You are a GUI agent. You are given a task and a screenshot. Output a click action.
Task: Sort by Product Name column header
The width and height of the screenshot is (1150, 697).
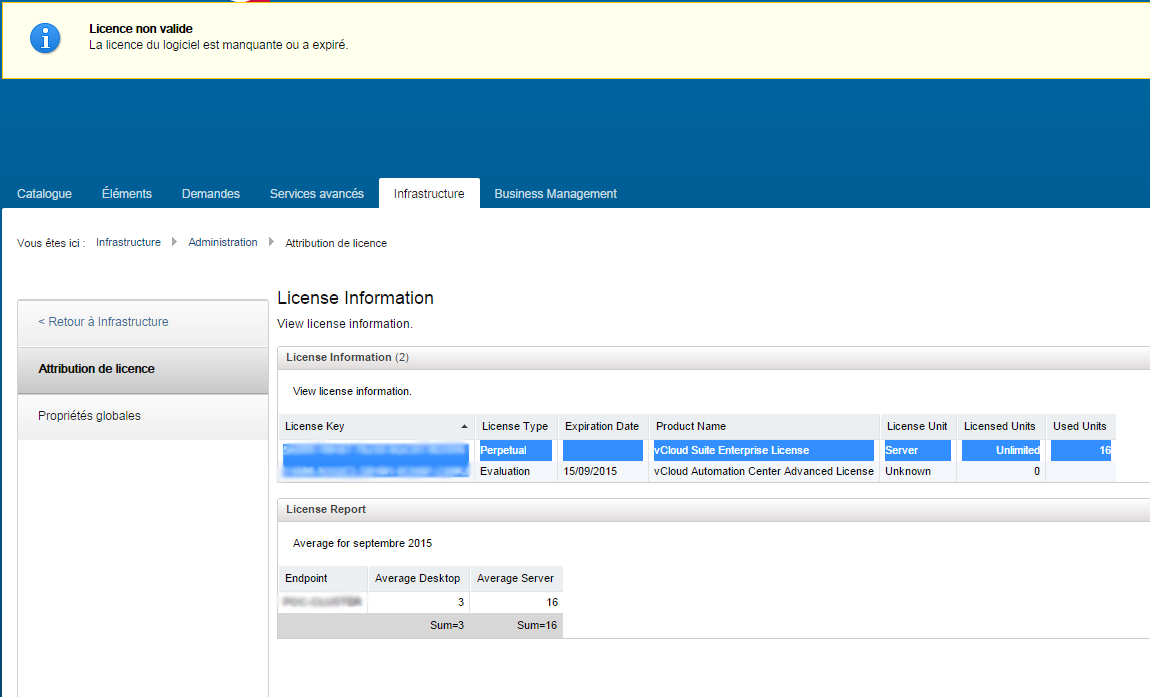click(690, 426)
